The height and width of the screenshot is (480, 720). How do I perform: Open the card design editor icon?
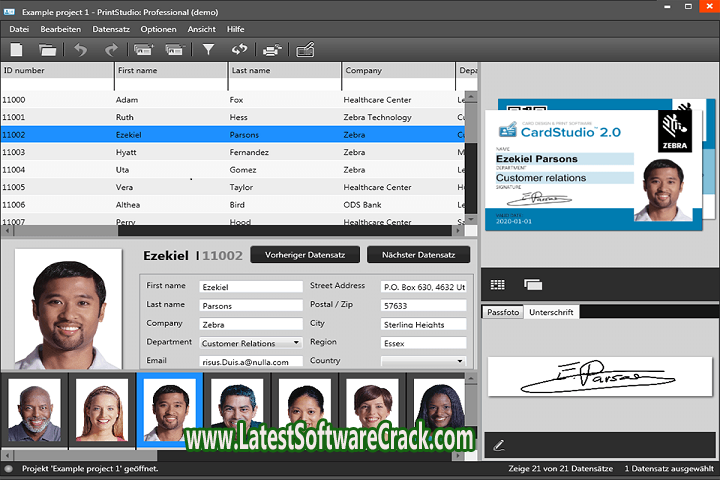(305, 50)
